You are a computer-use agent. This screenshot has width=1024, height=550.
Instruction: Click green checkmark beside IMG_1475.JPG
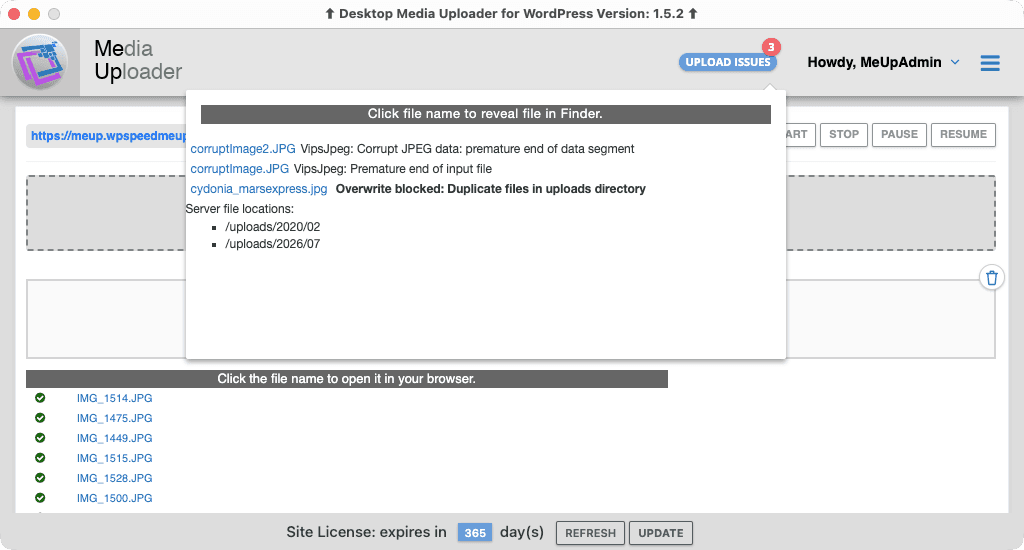(40, 417)
